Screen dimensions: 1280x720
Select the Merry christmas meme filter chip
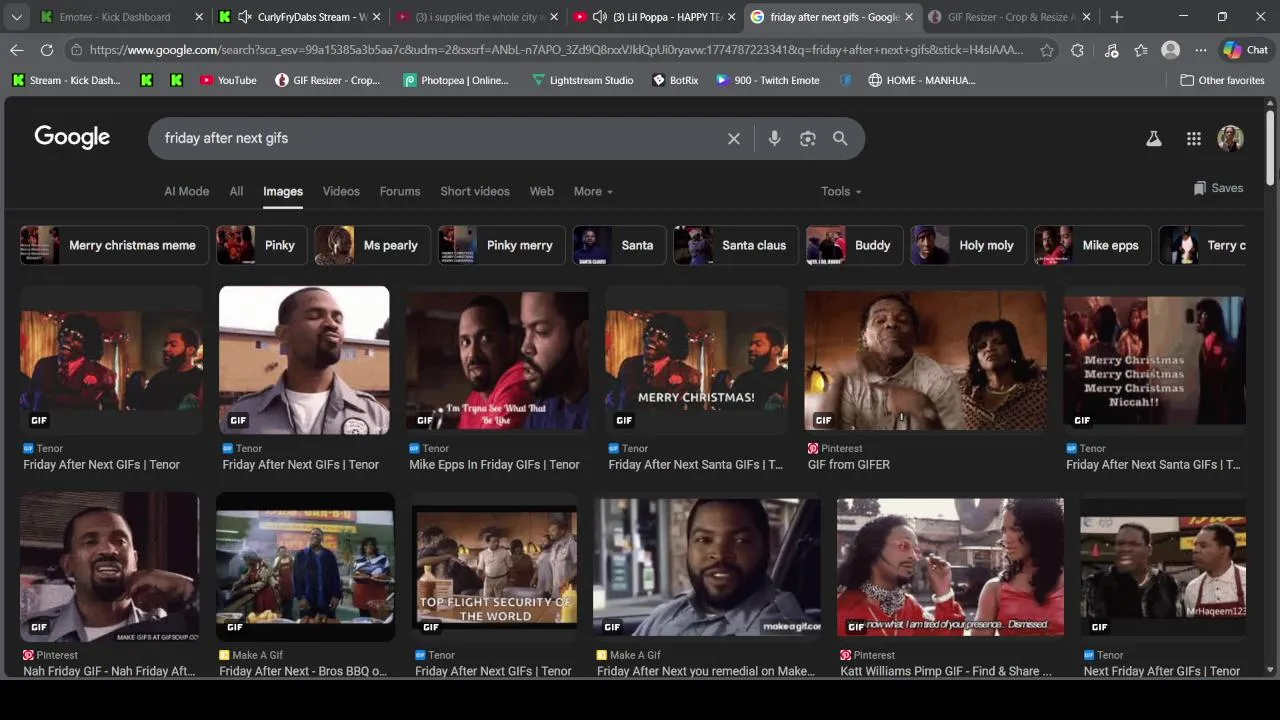[x=114, y=245]
